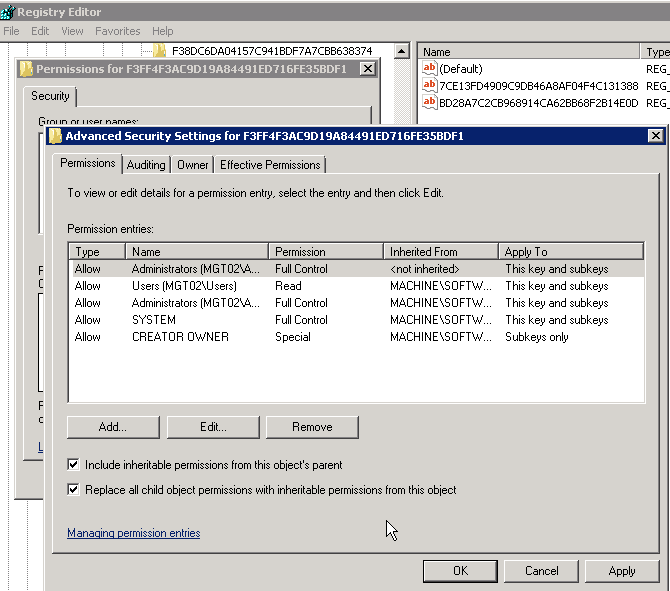Click string icon of BD28A7C2CB968914CA62BB68F2B14E0D value
This screenshot has width=670, height=591.
point(429,103)
